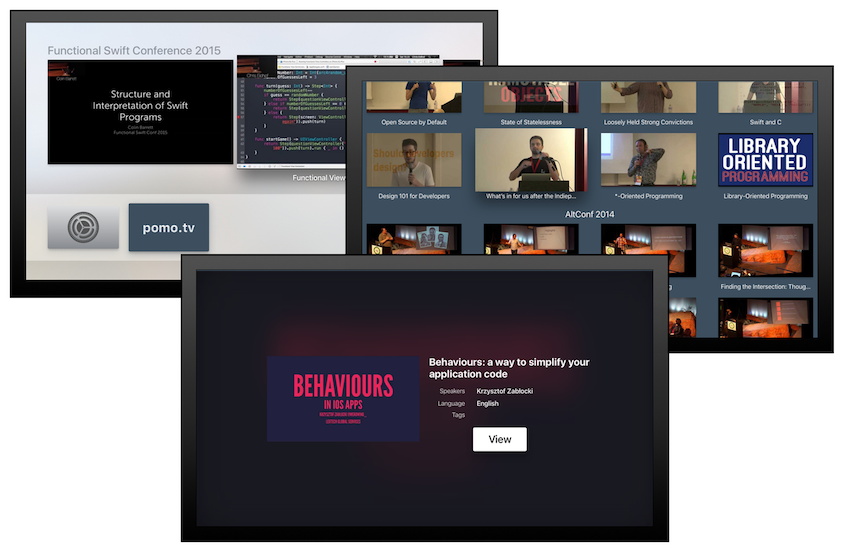Image resolution: width=850 pixels, height=556 pixels.
Task: Open the Behaviours in iOS Apps poster
Action: [x=343, y=399]
